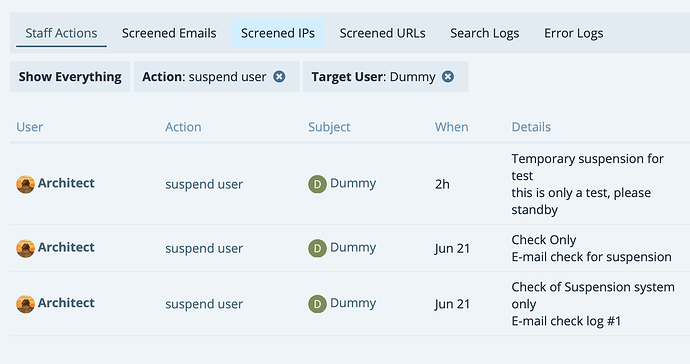
Task: Click Dummy's avatar in the 'E-mail check log #1' row
Action: 317,304
